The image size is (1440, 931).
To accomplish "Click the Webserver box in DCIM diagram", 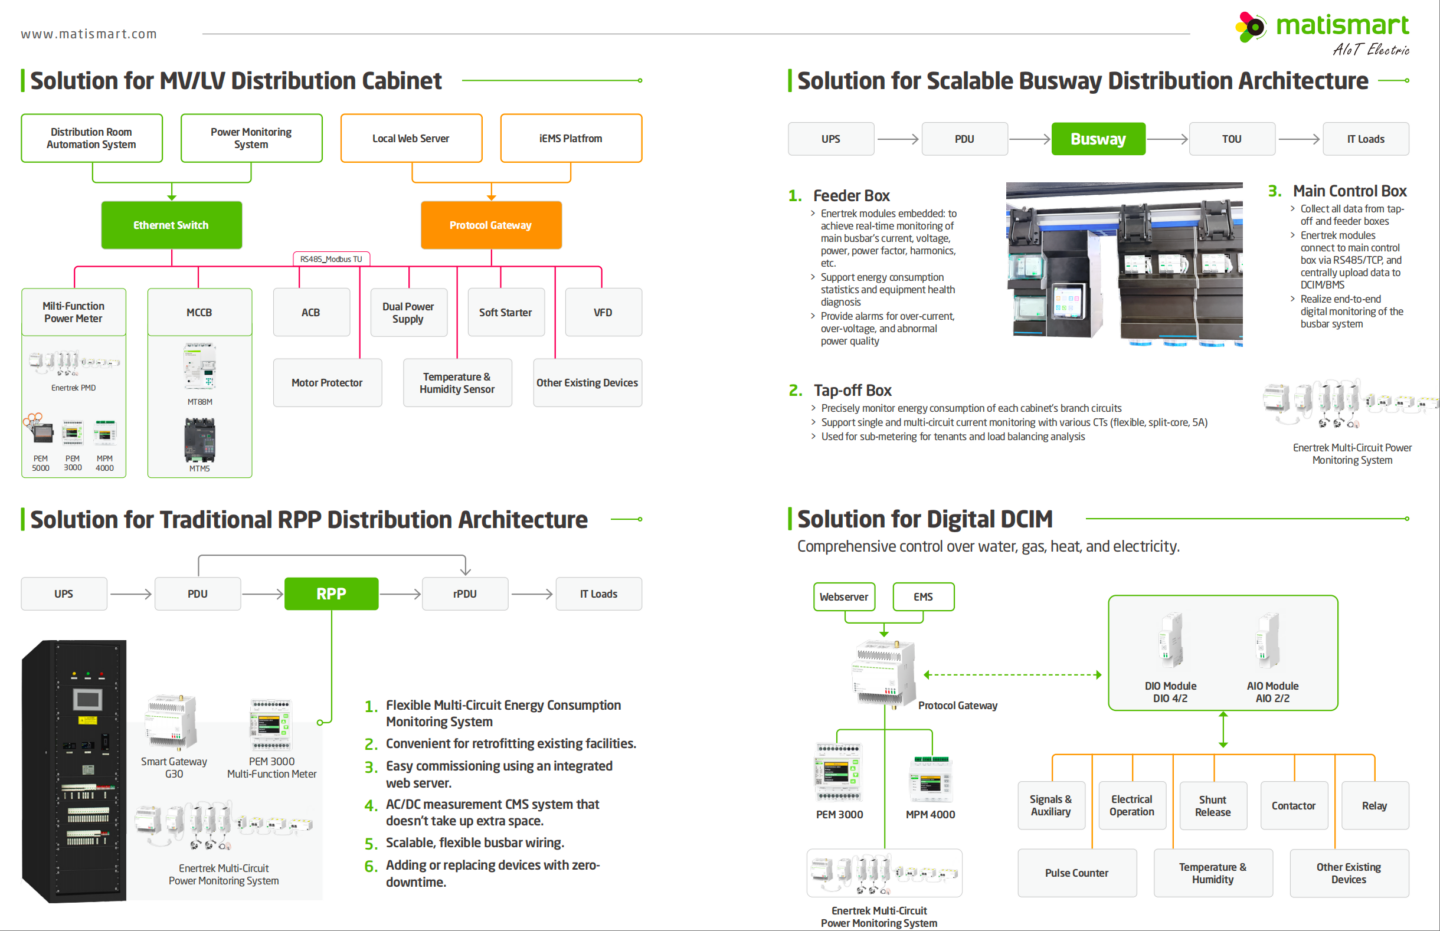I will point(844,597).
